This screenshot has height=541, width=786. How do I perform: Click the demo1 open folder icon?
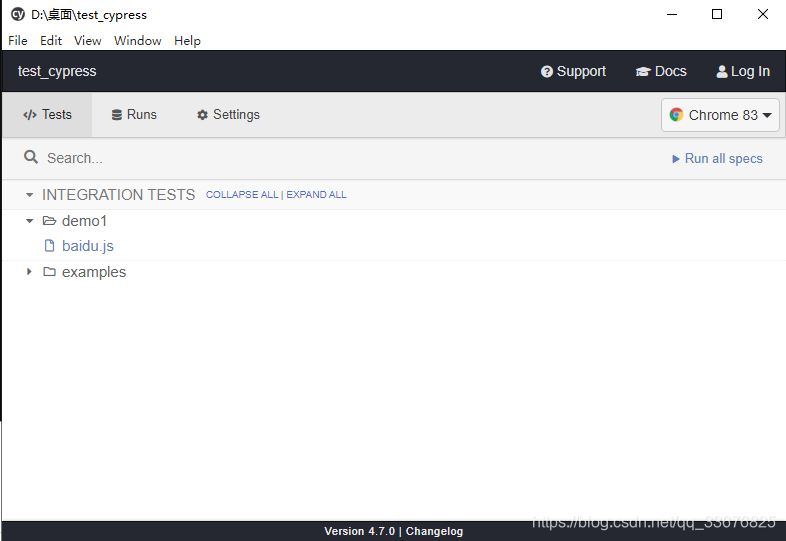click(x=49, y=221)
